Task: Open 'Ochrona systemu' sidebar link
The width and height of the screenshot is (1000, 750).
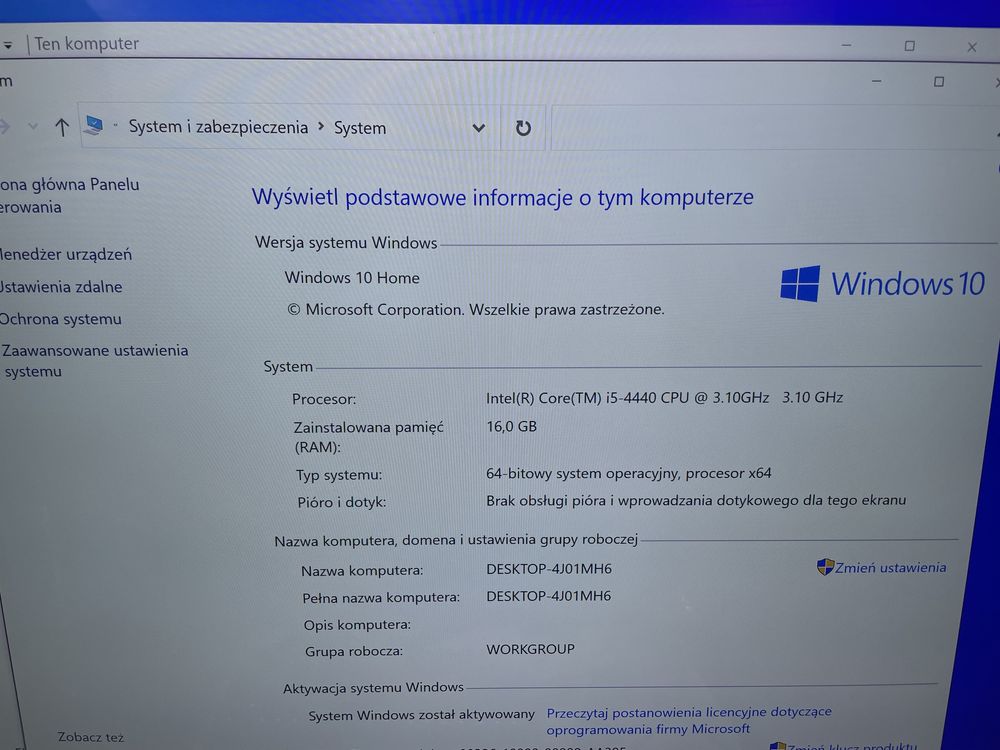Action: [61, 319]
